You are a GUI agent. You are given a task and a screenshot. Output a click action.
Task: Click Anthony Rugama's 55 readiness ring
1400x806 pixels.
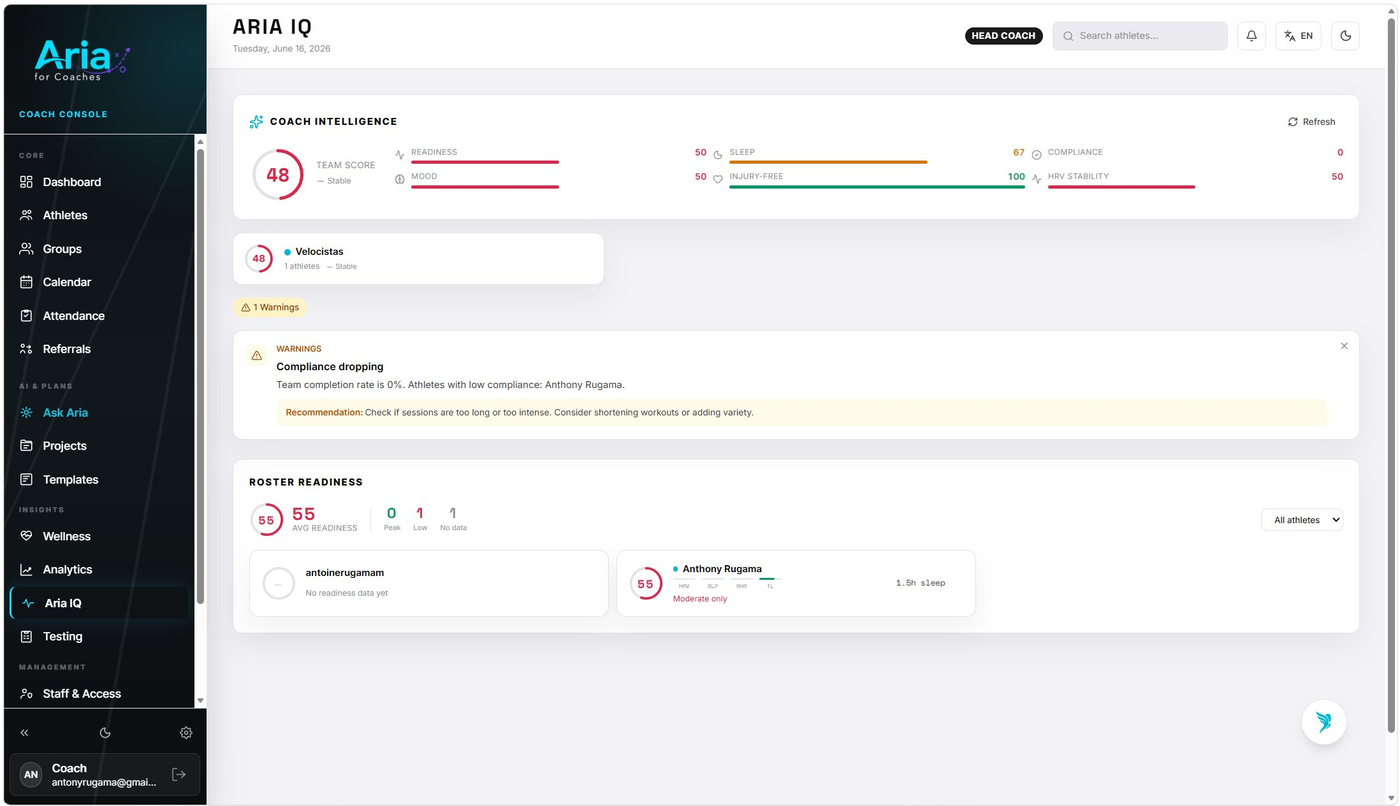[x=646, y=584]
